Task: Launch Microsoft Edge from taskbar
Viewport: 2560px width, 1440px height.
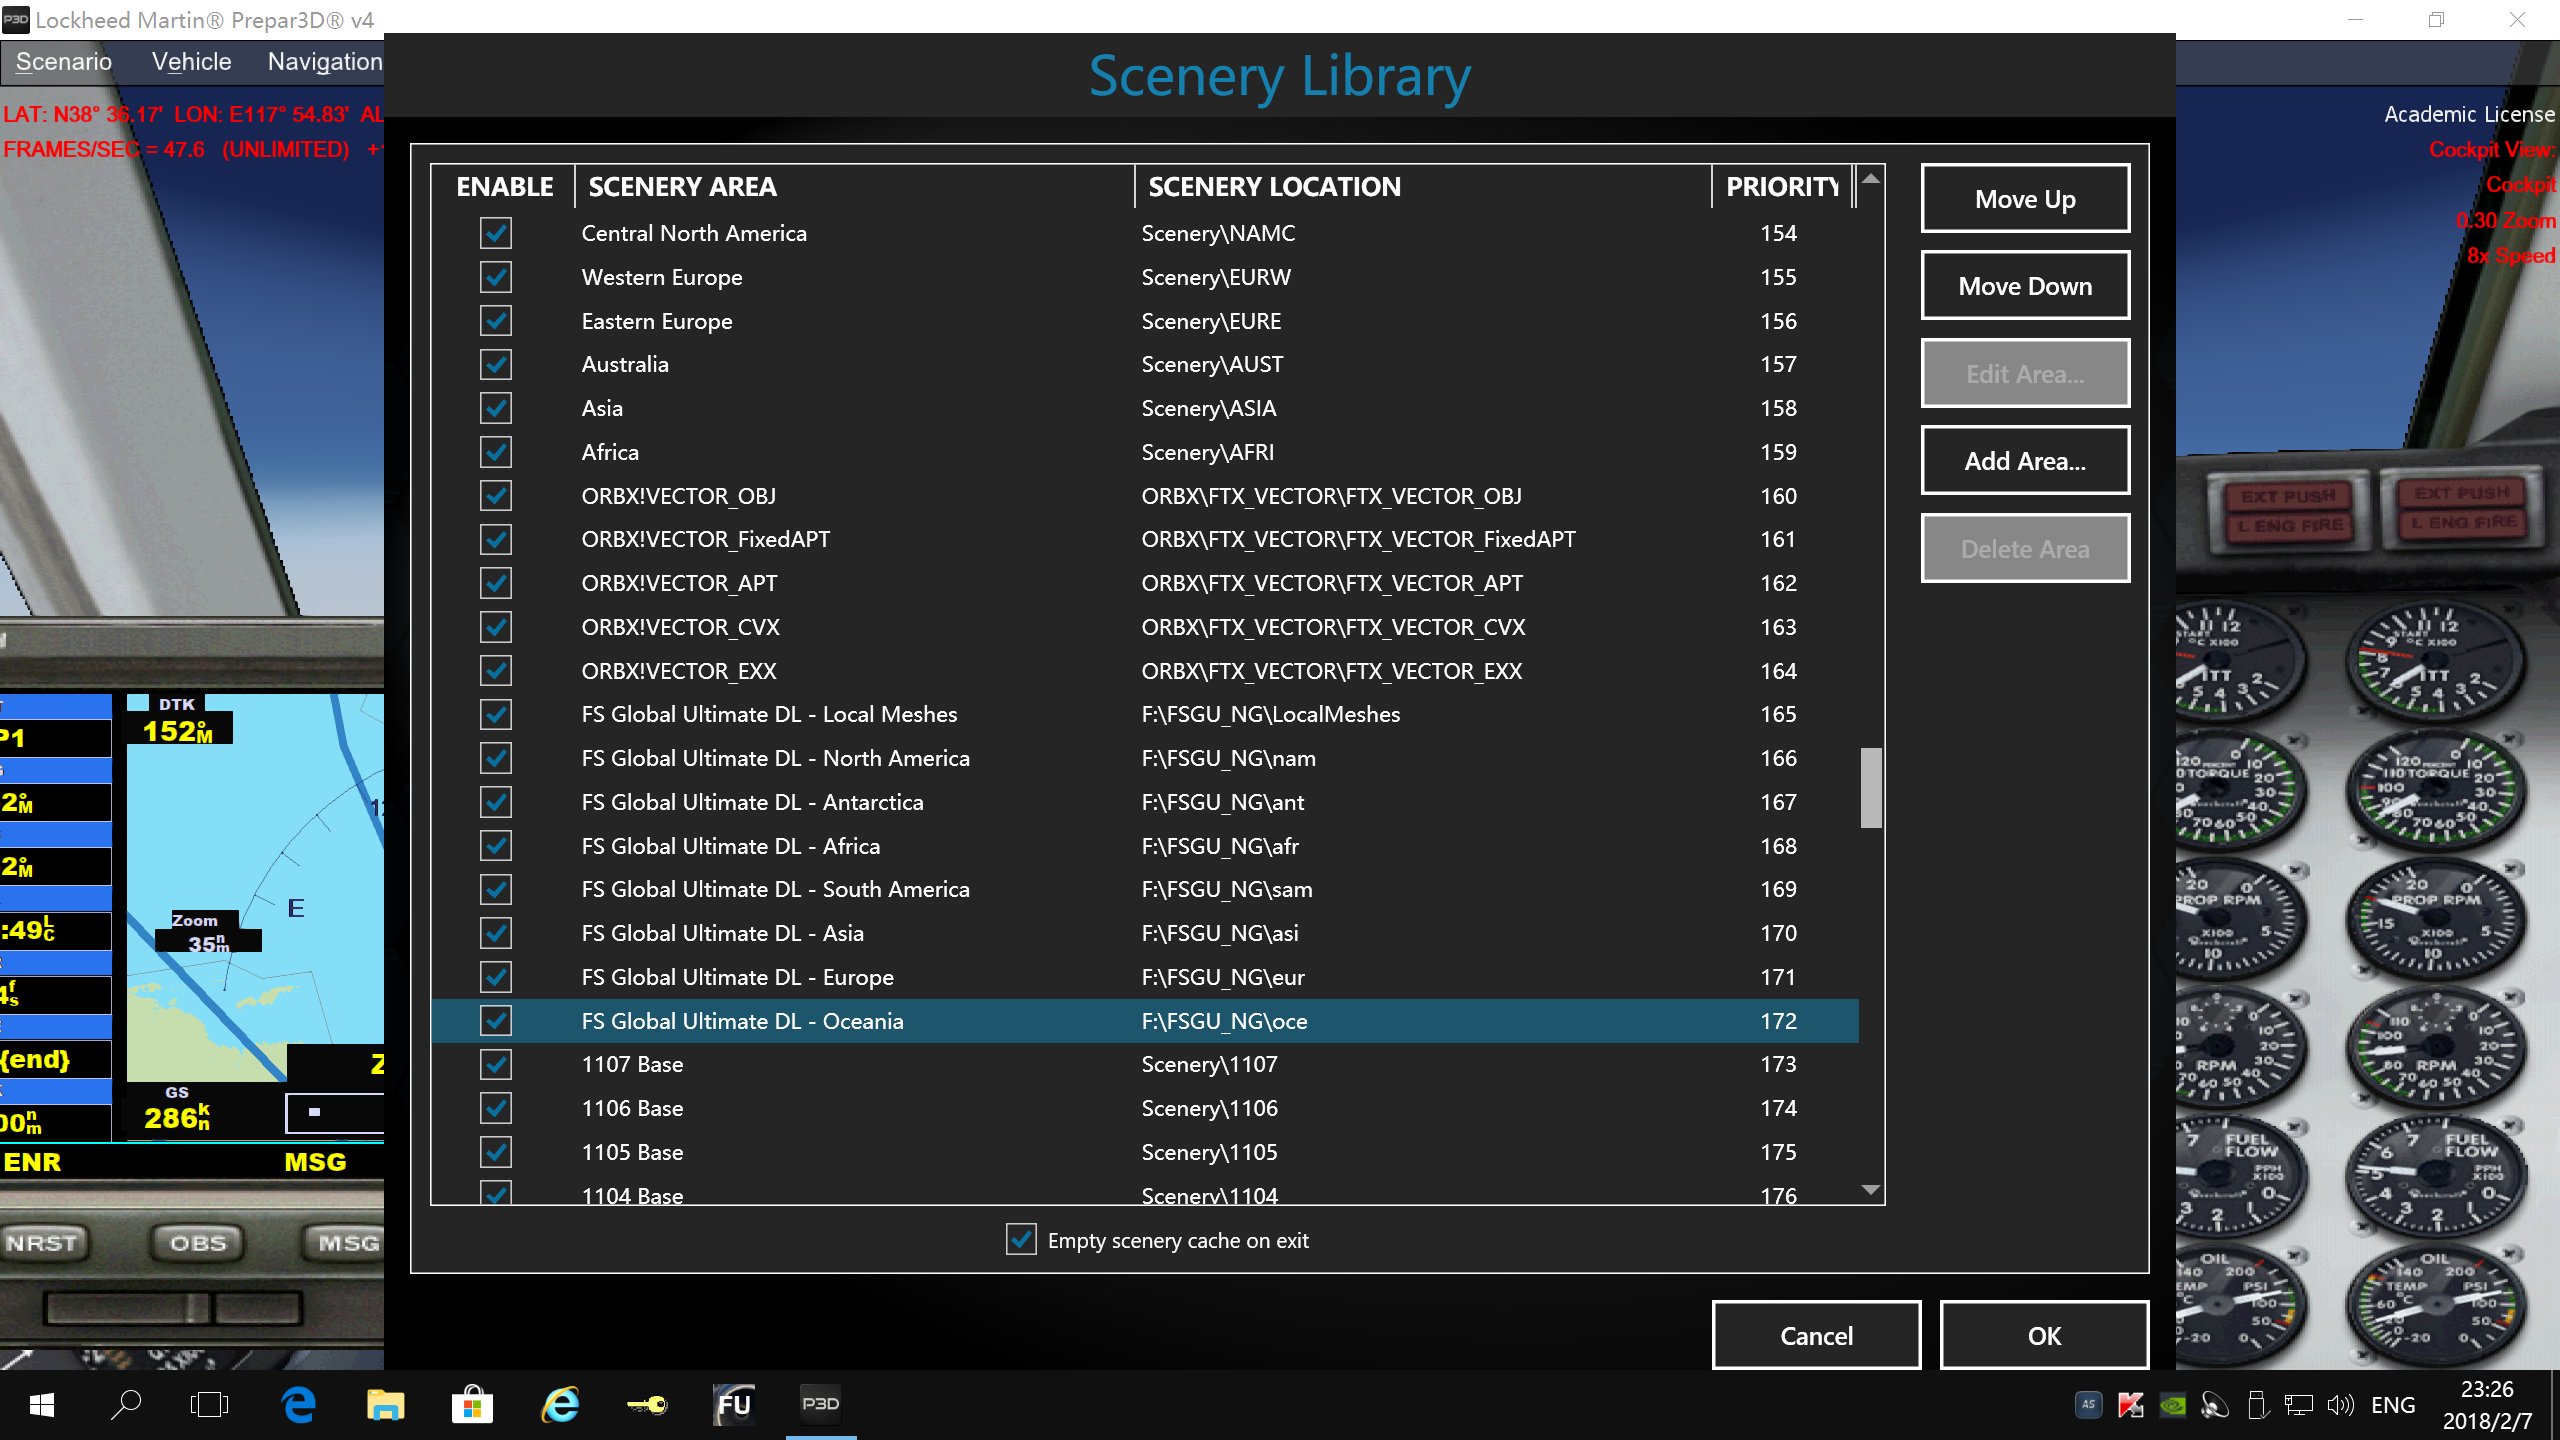Action: tap(299, 1405)
